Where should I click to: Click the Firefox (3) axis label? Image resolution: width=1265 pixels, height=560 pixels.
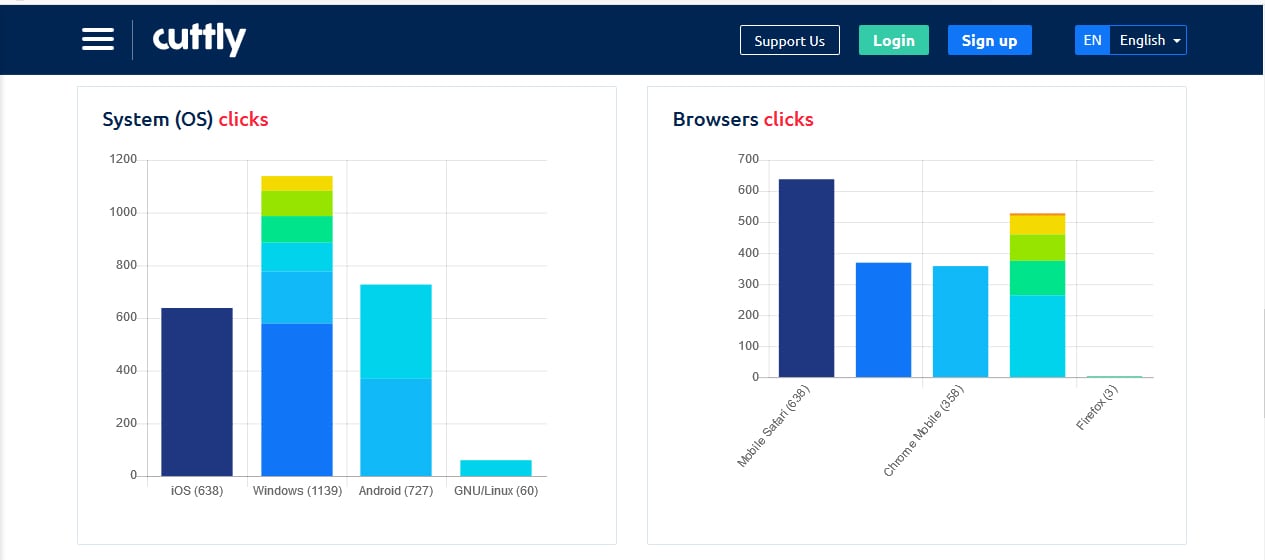tap(1097, 408)
